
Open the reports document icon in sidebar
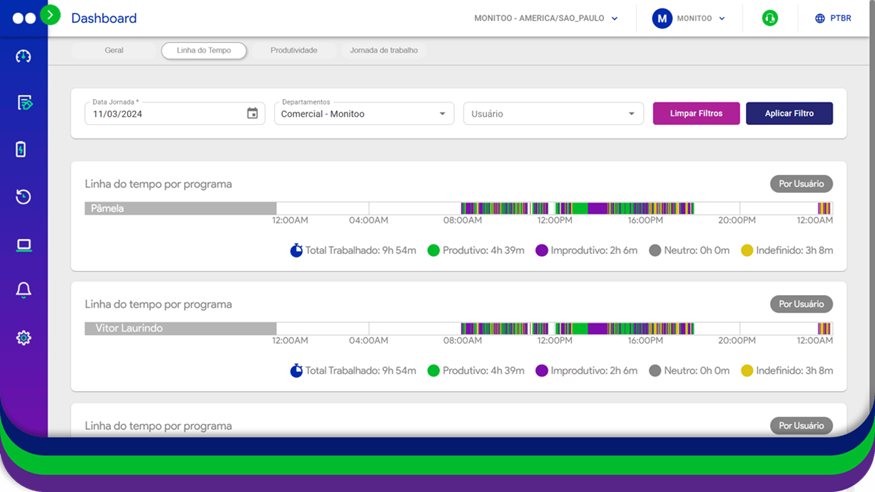(24, 103)
